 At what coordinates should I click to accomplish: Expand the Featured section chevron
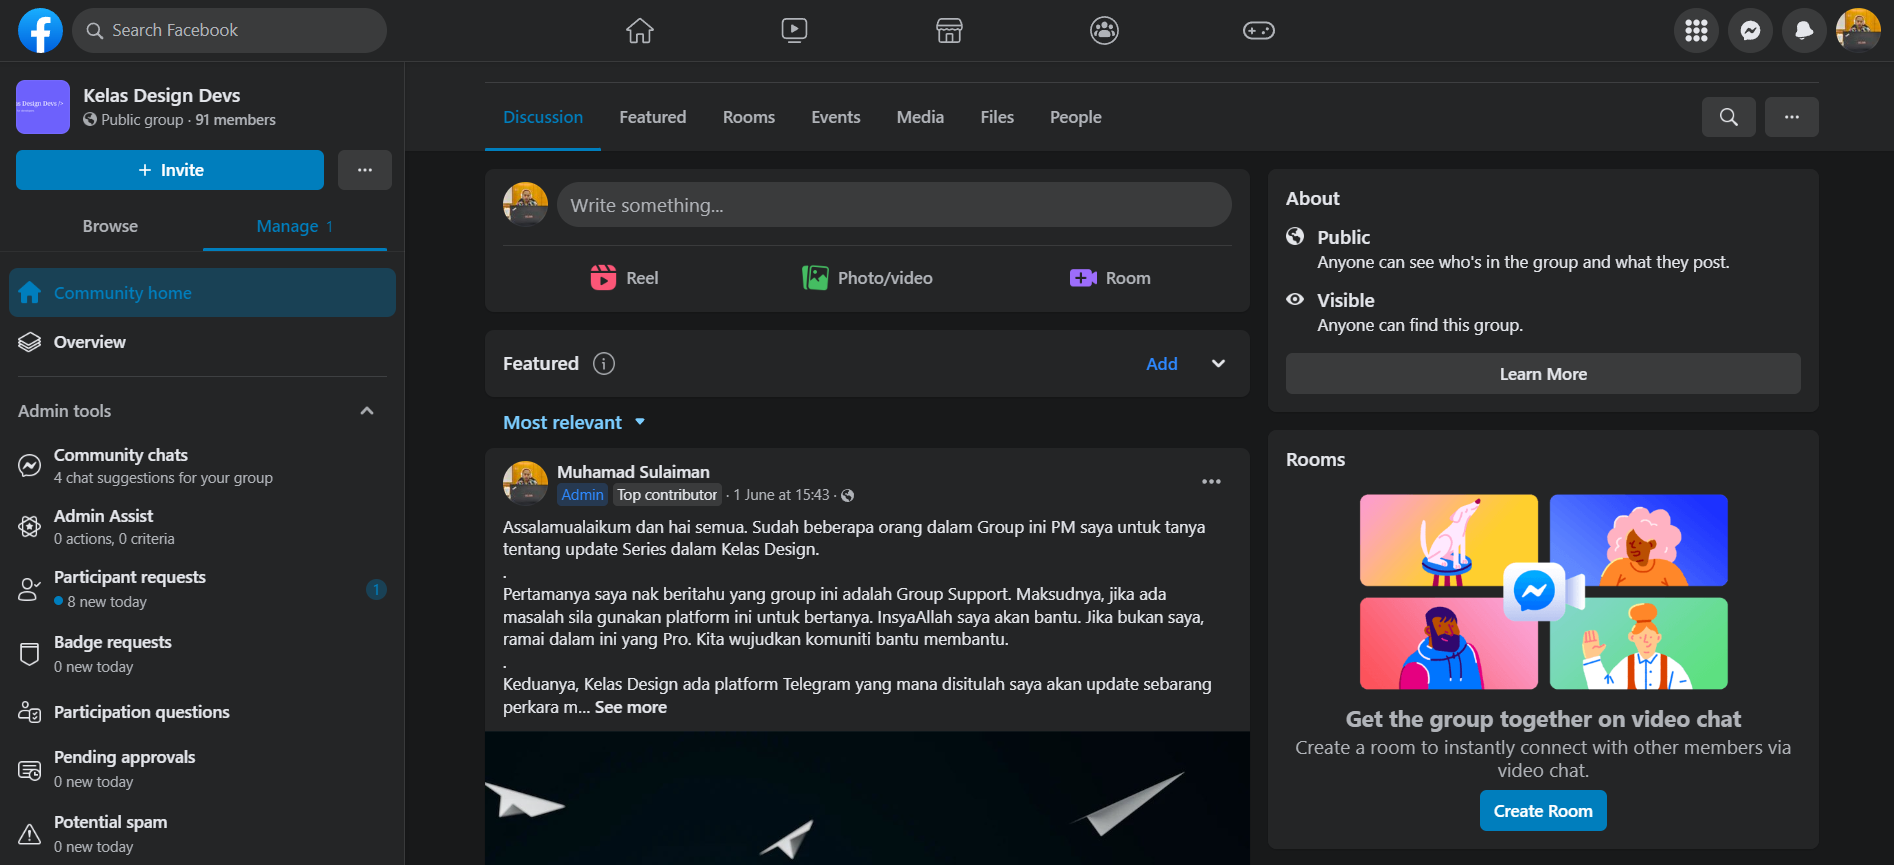tap(1218, 363)
